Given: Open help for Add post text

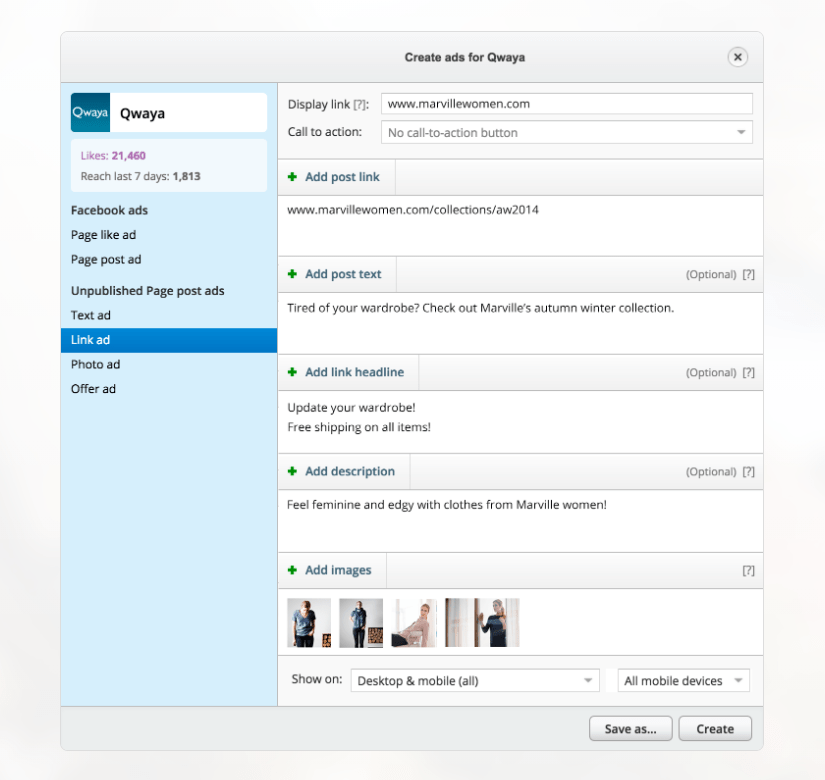Looking at the screenshot, I should click(x=748, y=274).
